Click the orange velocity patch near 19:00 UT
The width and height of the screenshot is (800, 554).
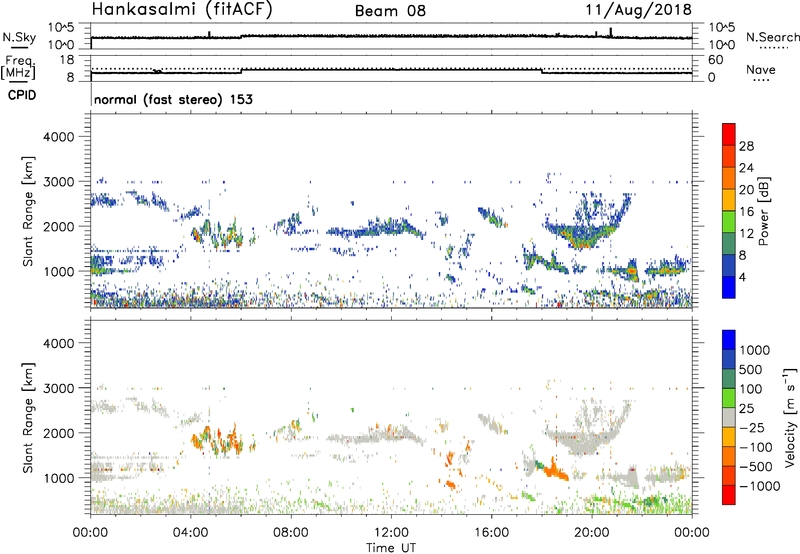point(555,471)
